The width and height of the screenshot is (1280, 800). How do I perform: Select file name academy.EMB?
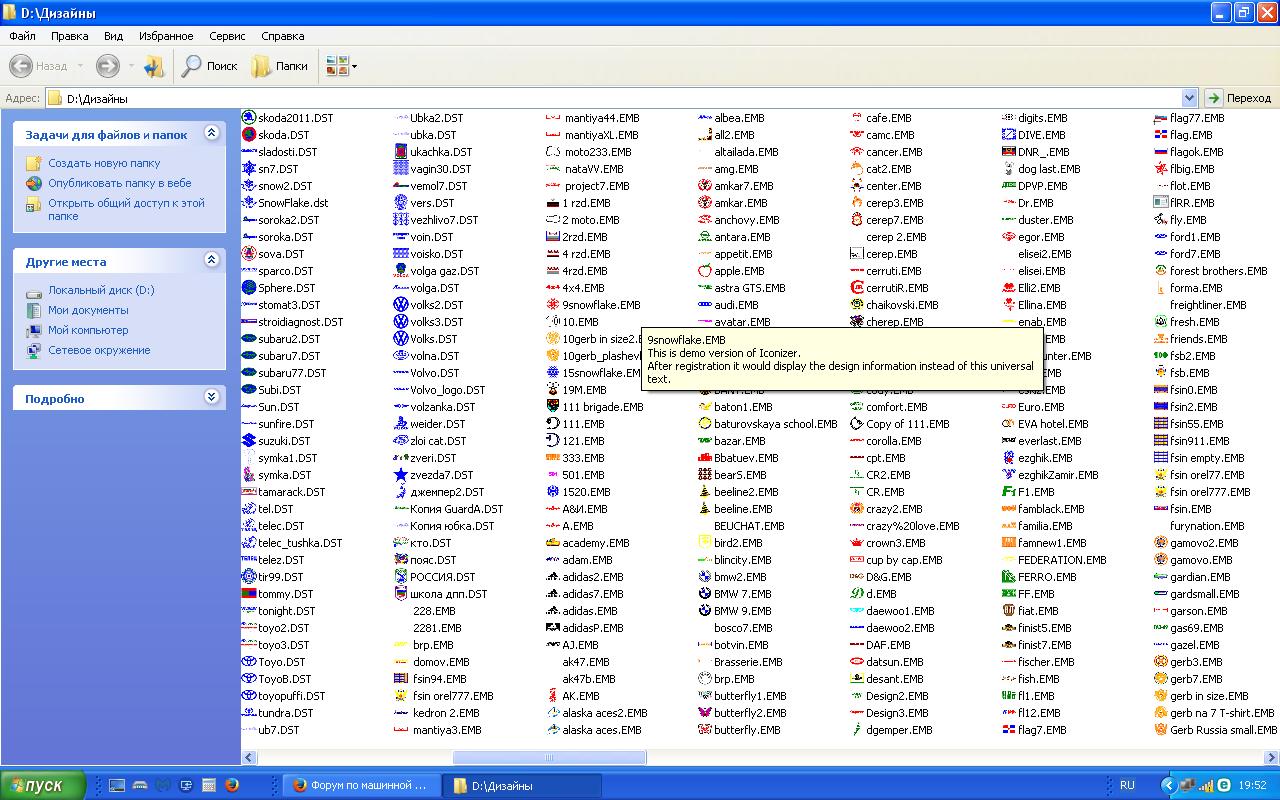(596, 543)
